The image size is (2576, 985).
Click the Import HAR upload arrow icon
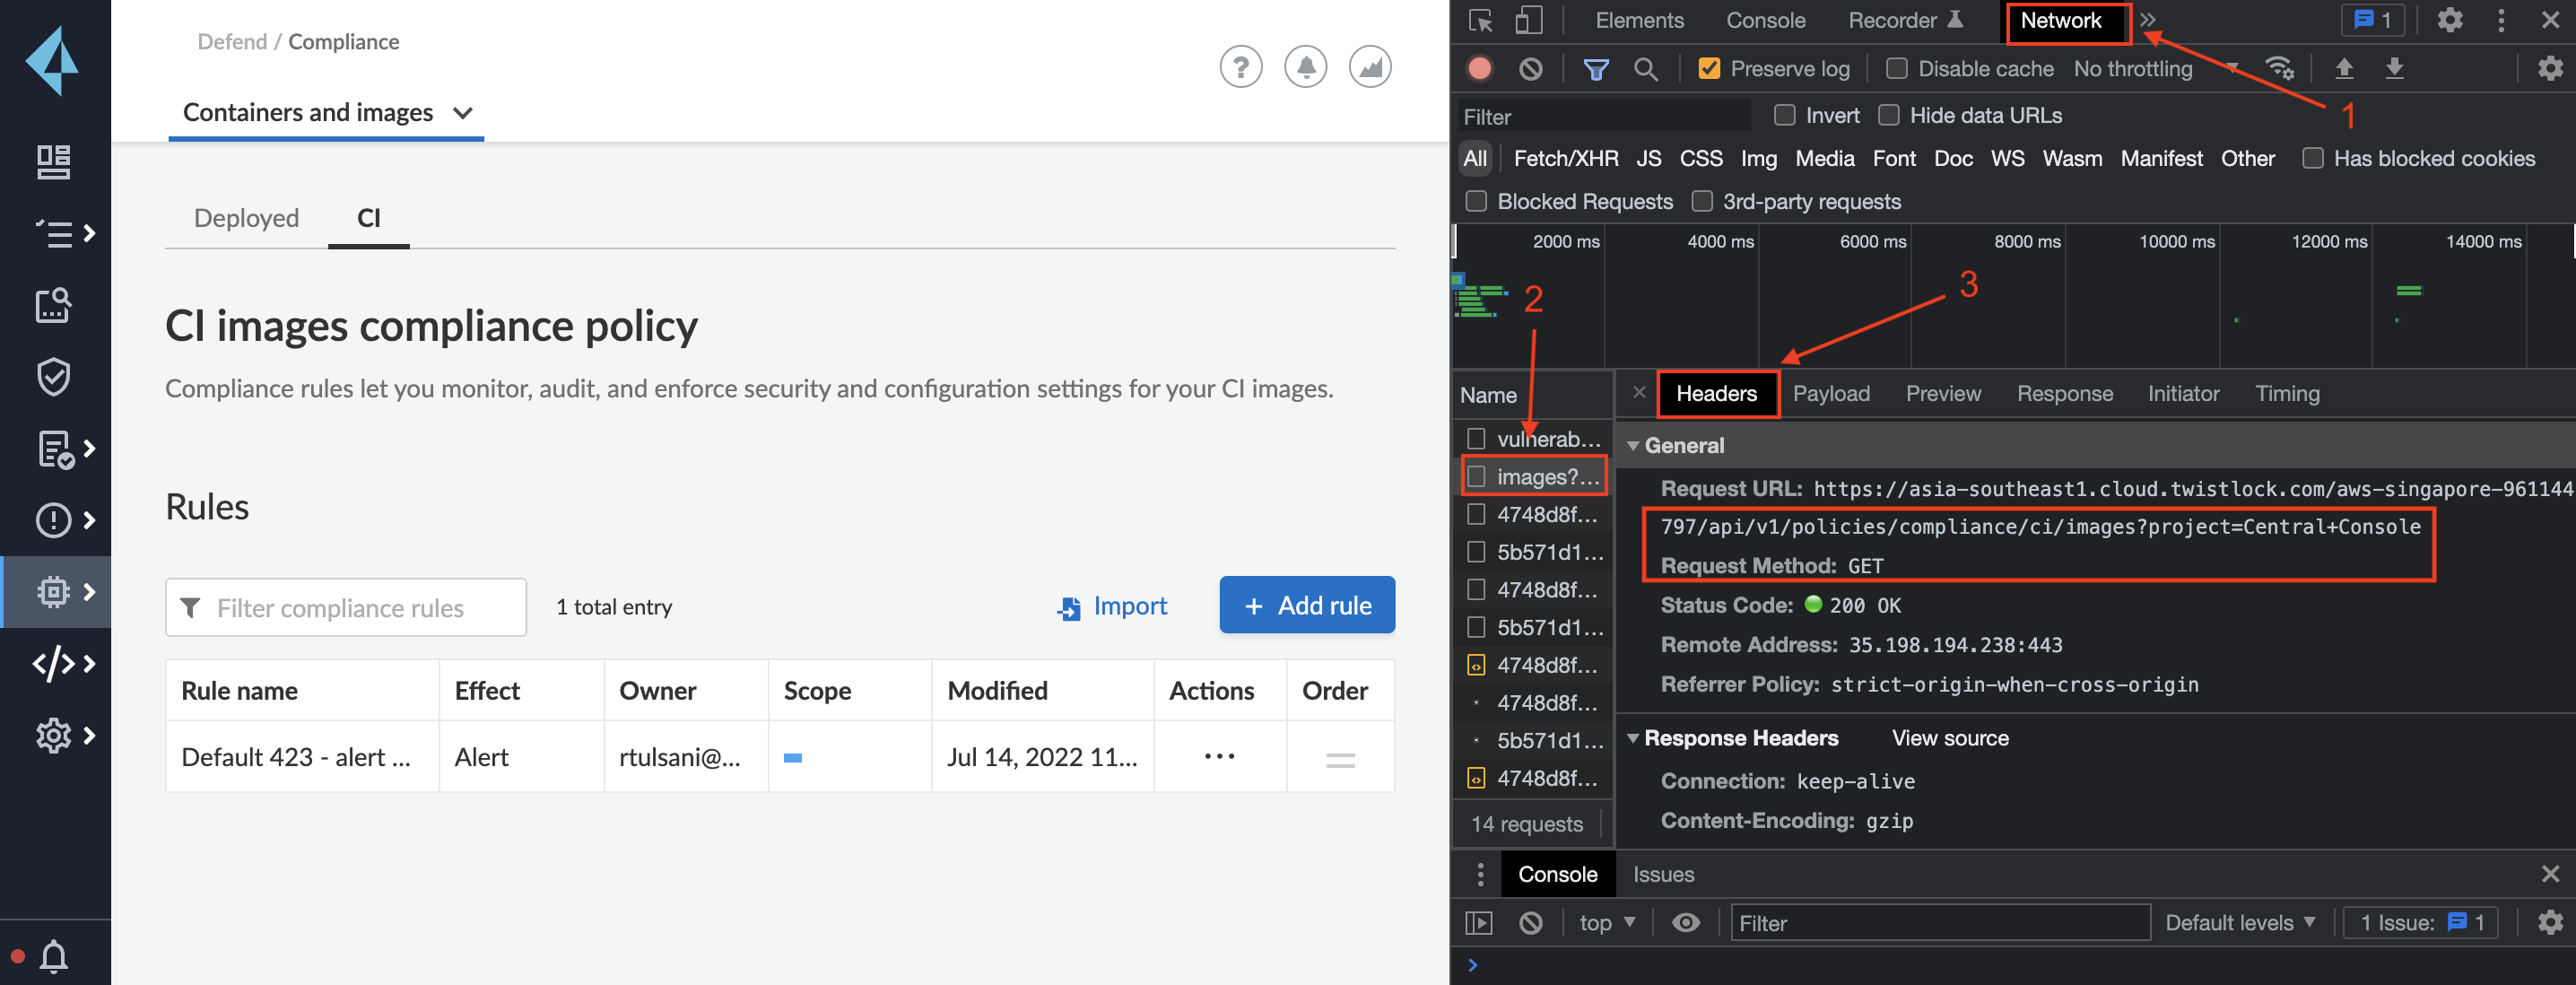coord(2344,69)
